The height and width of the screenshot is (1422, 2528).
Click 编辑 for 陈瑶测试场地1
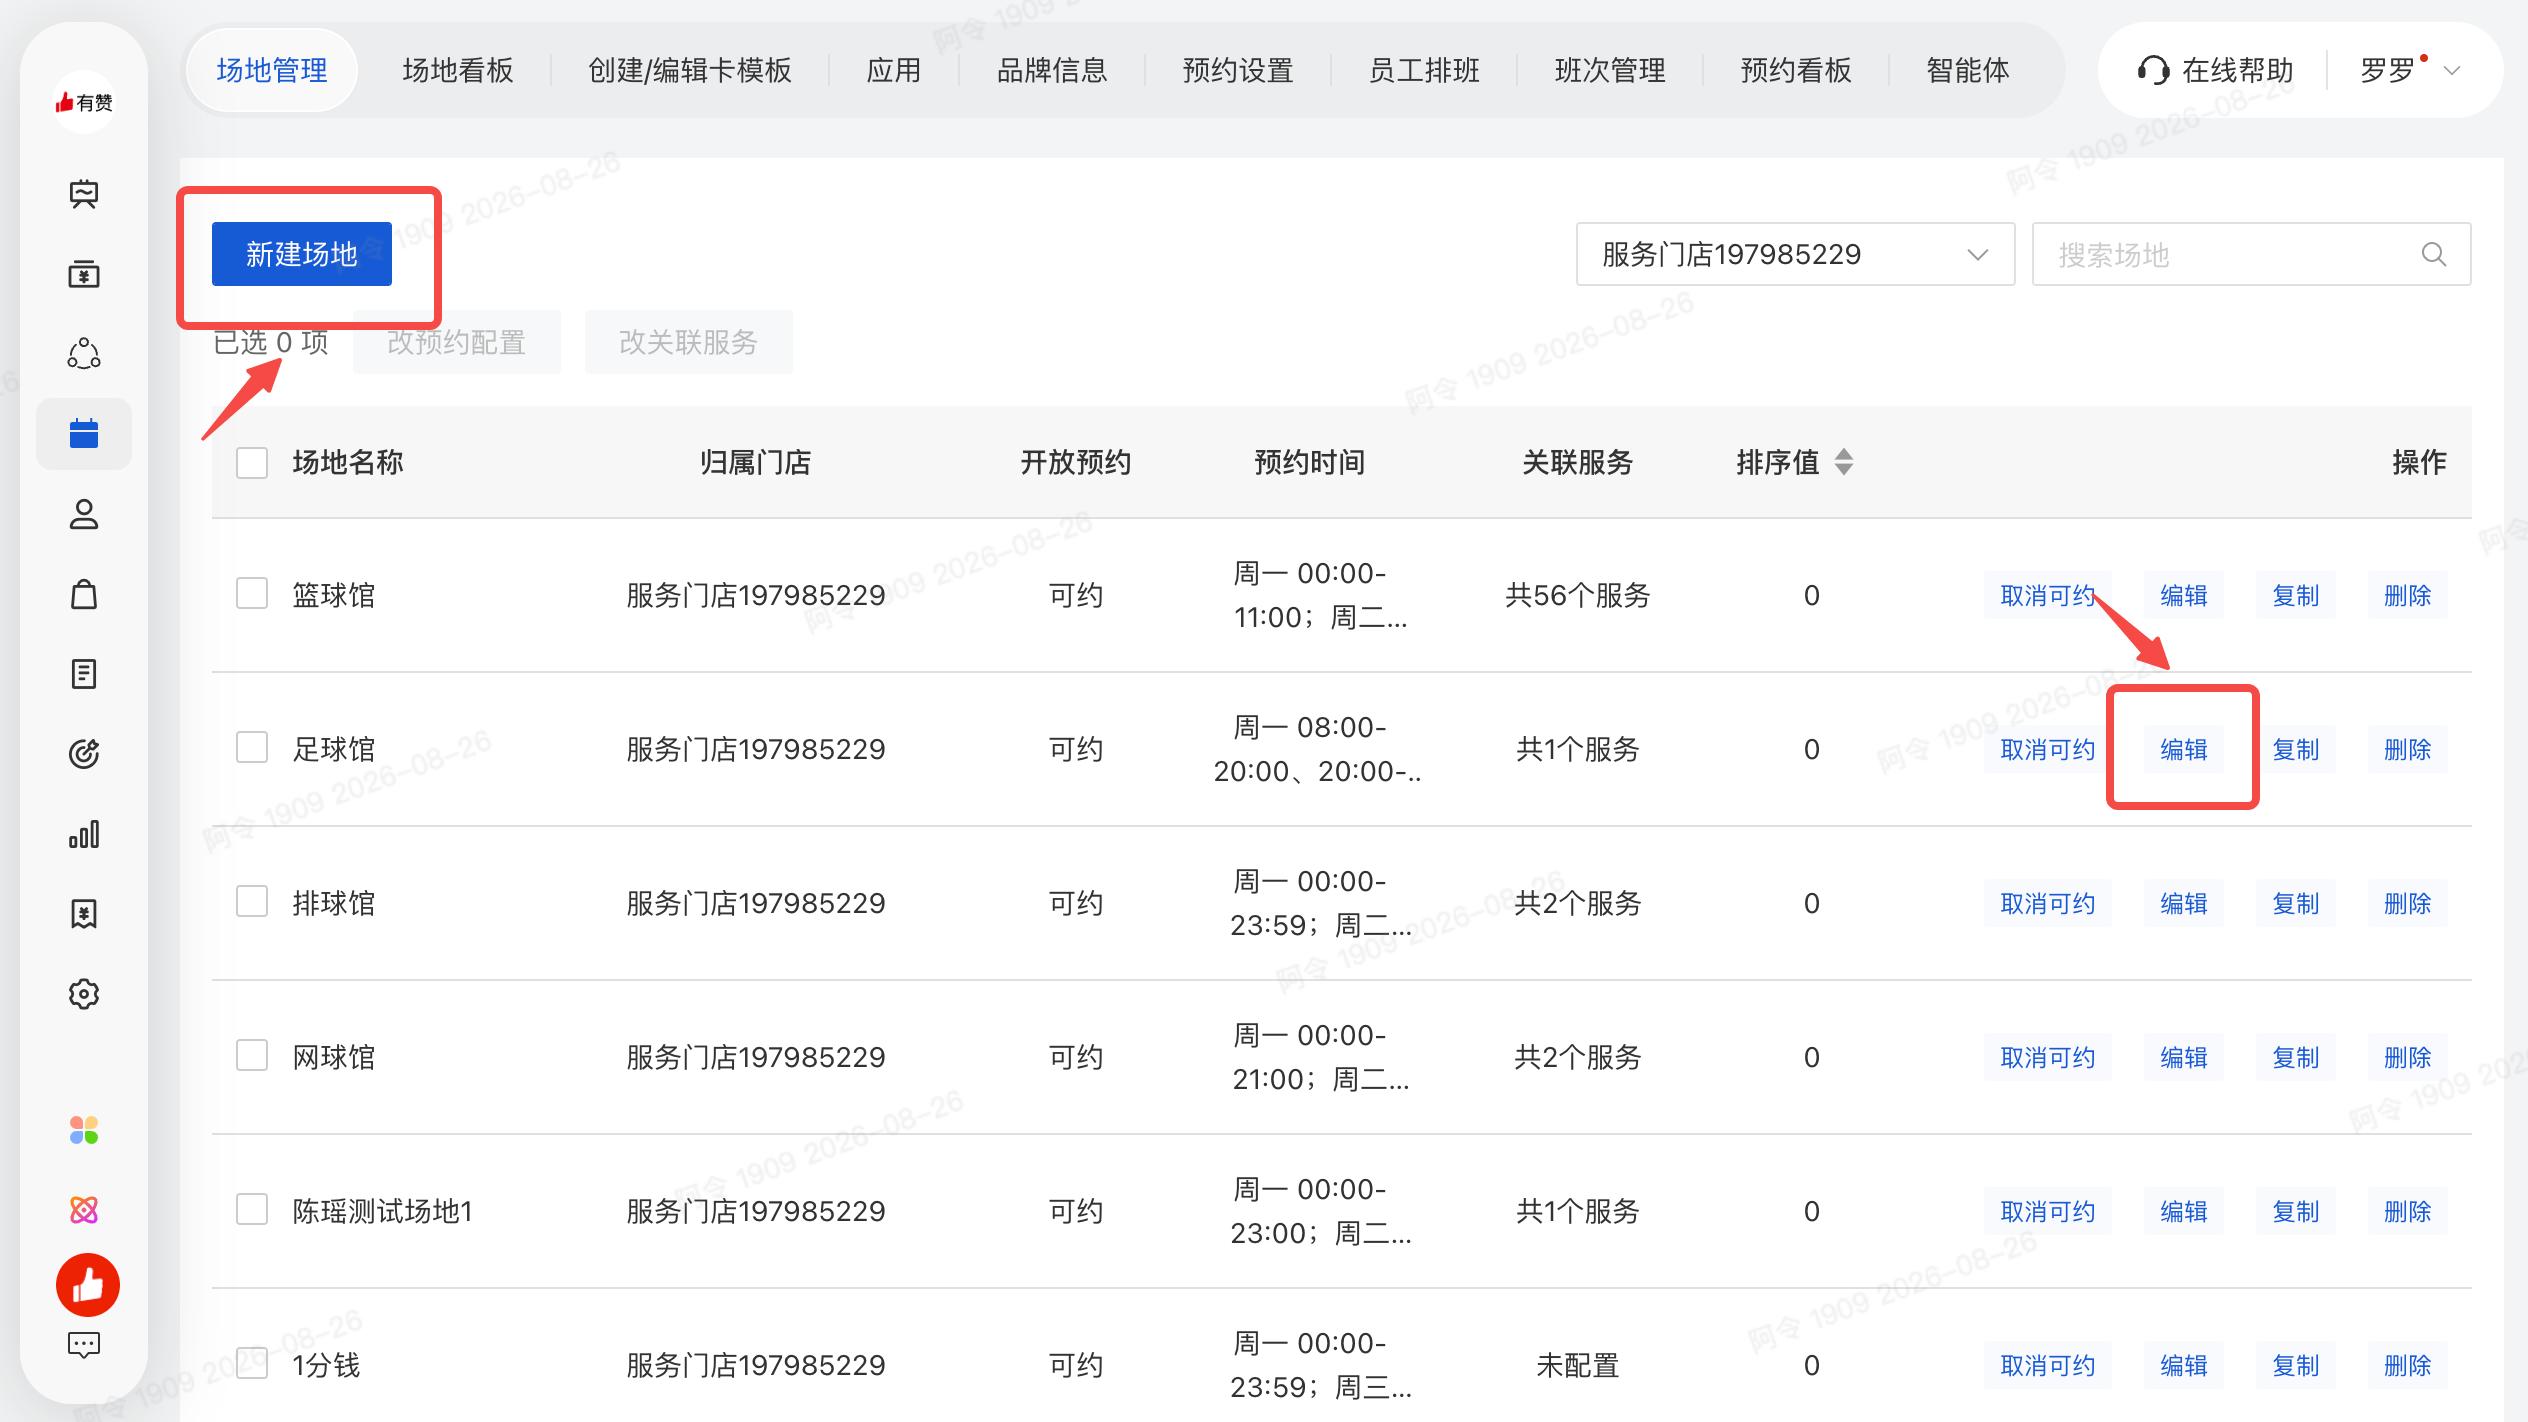[2184, 1211]
